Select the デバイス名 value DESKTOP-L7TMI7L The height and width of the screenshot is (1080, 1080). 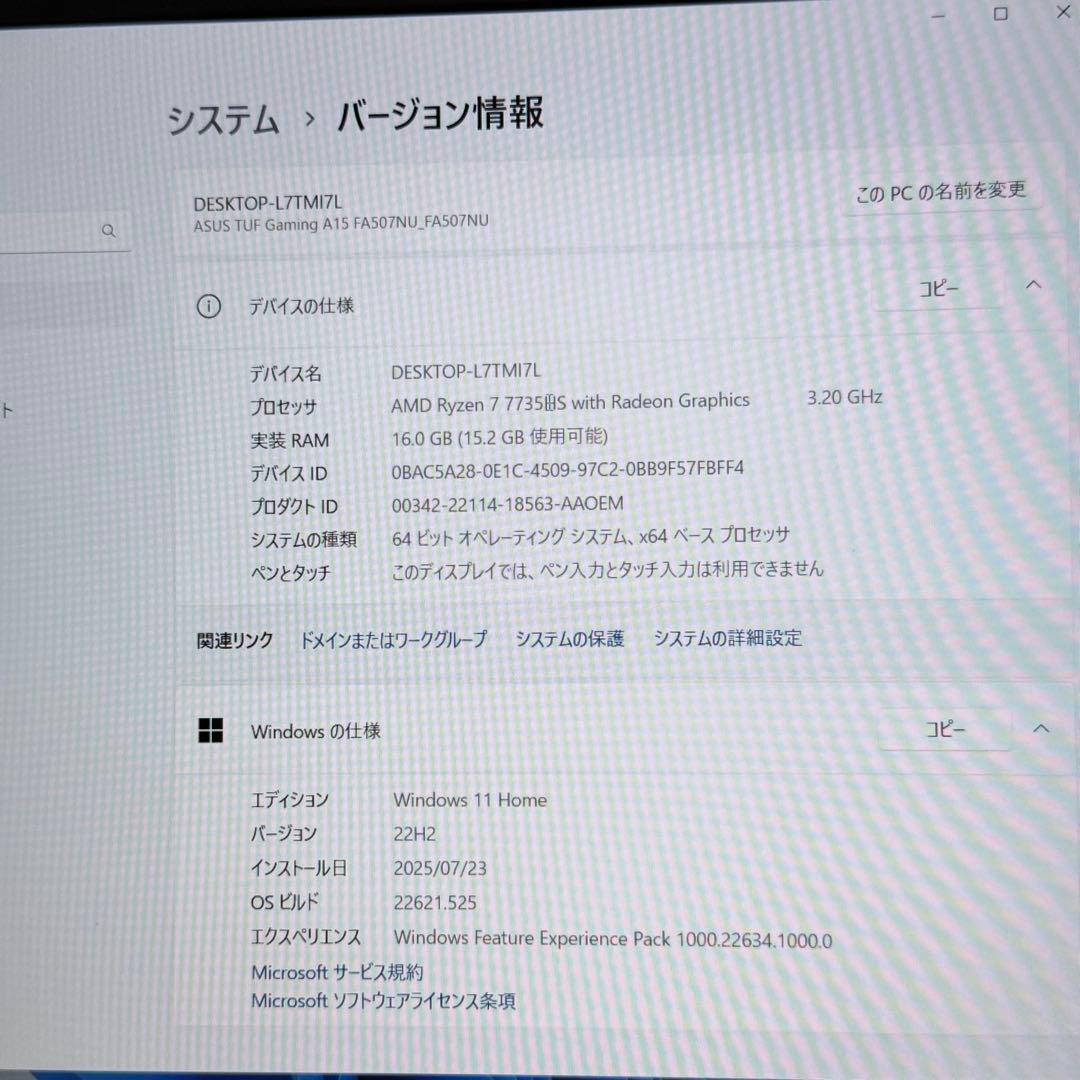(x=466, y=371)
